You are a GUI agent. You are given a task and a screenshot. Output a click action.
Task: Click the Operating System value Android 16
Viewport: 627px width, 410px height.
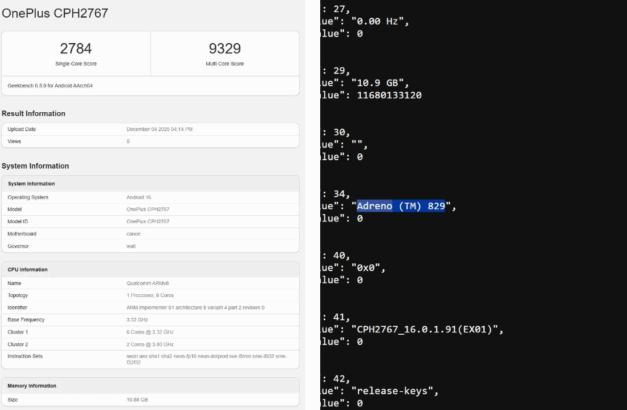click(x=139, y=197)
